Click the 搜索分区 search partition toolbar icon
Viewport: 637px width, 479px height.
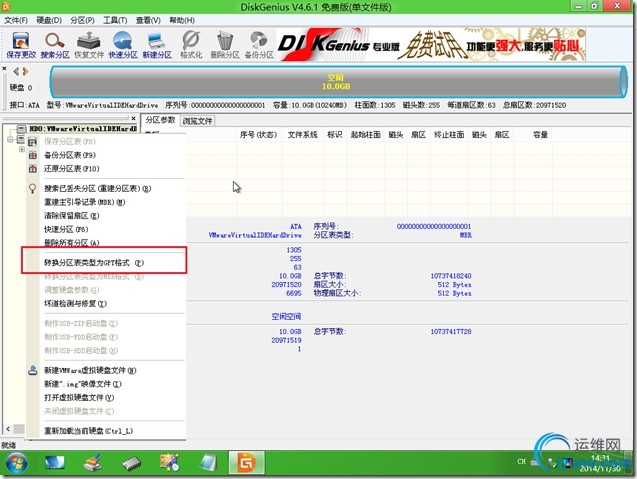click(x=55, y=45)
